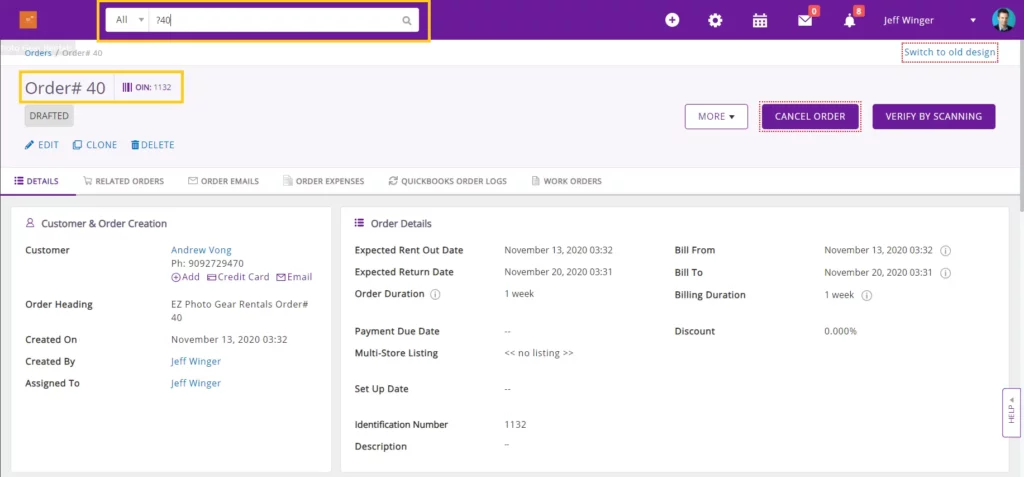This screenshot has width=1024, height=477.
Task: Click the Jeff Winger profile avatar
Action: [x=1002, y=20]
